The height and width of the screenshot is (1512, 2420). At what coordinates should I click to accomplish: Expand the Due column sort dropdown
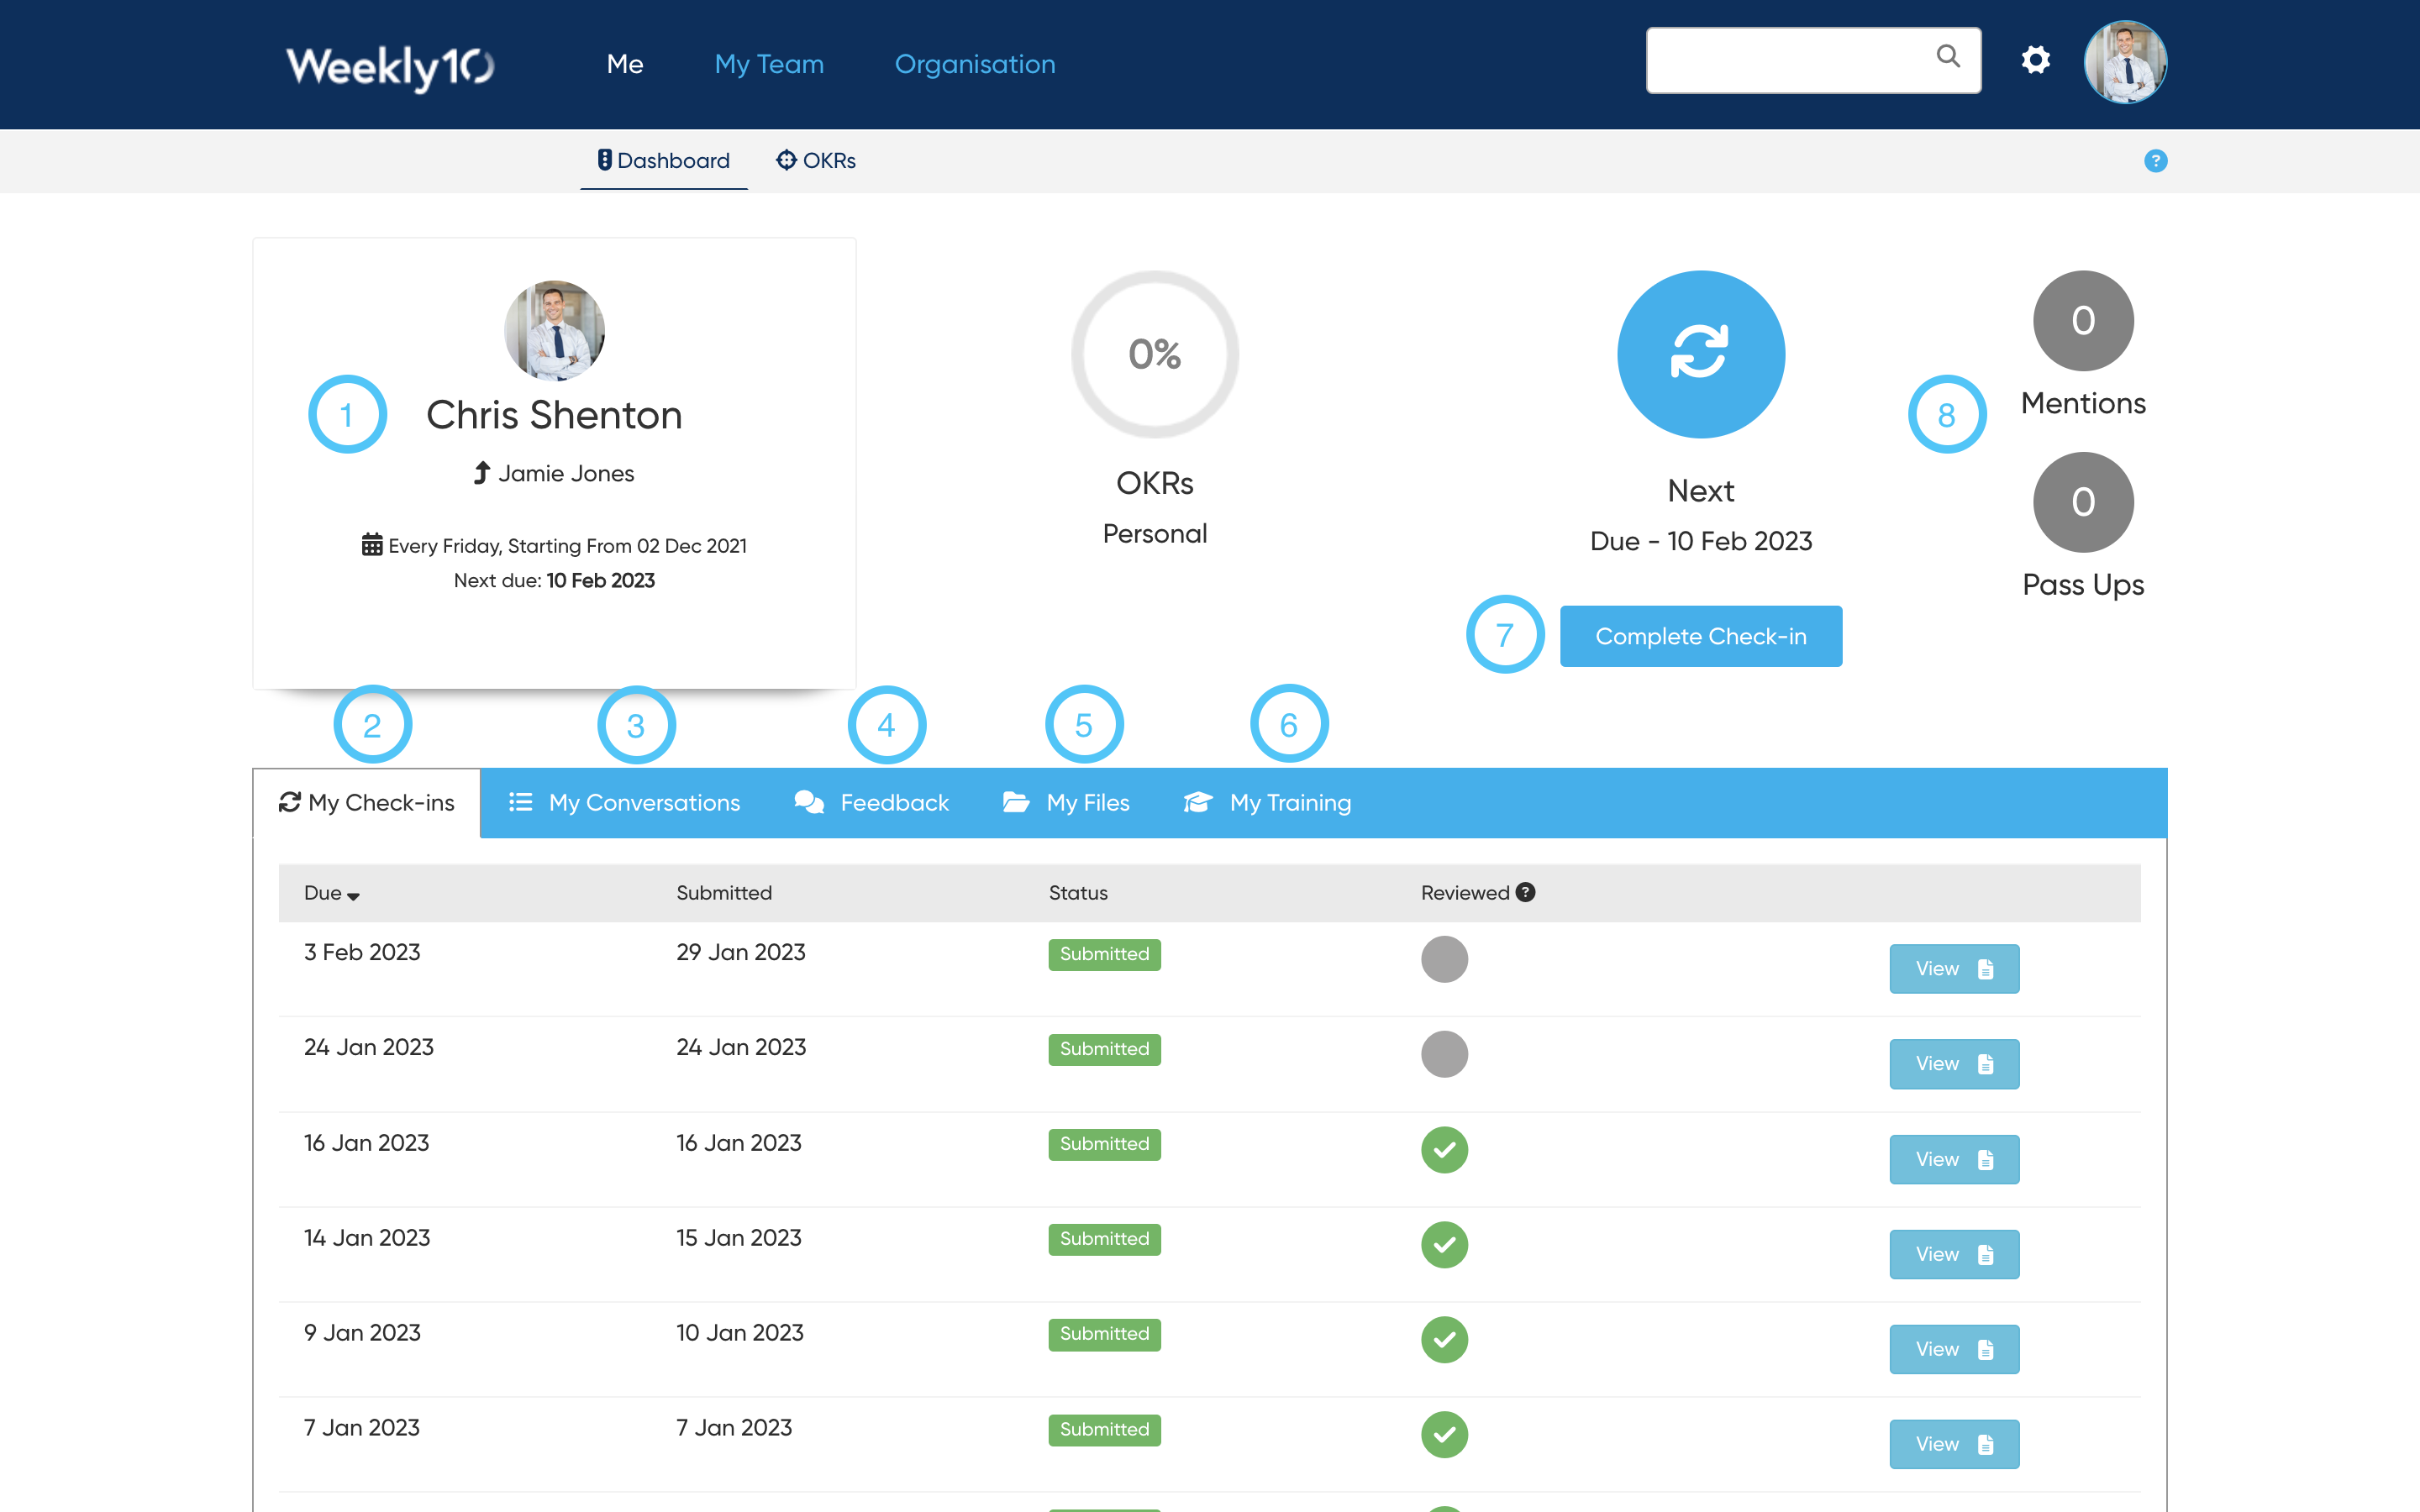354,895
